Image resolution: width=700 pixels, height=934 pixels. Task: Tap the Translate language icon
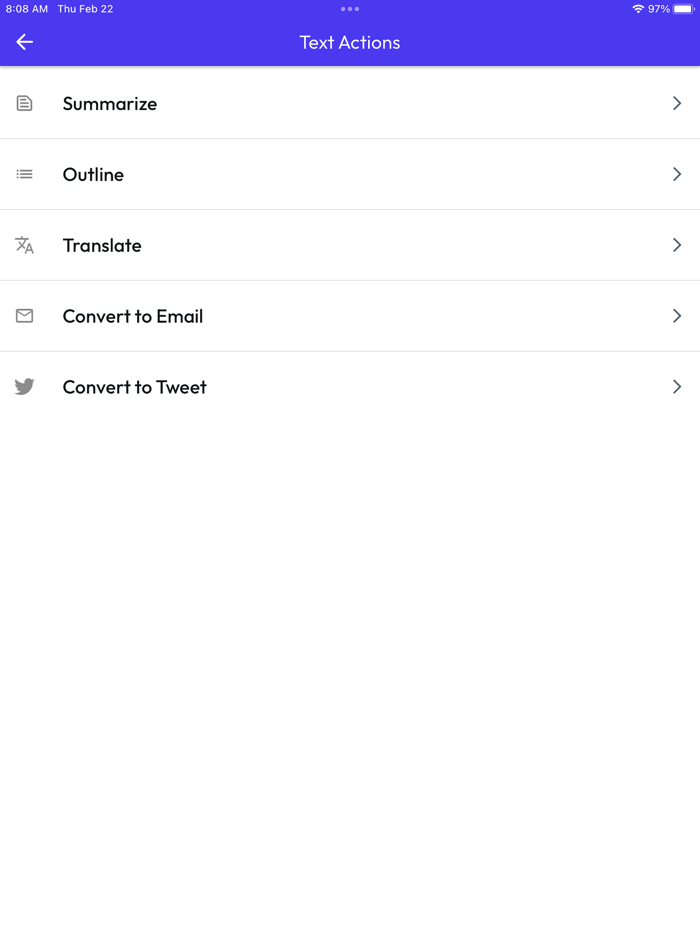(23, 245)
